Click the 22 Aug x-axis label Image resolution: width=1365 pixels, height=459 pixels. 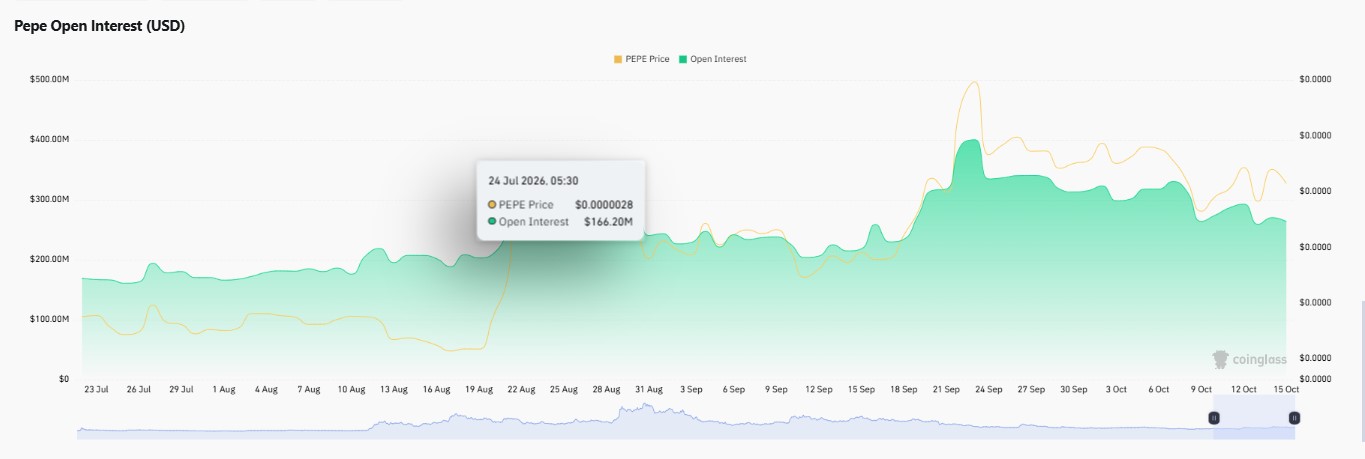click(521, 388)
